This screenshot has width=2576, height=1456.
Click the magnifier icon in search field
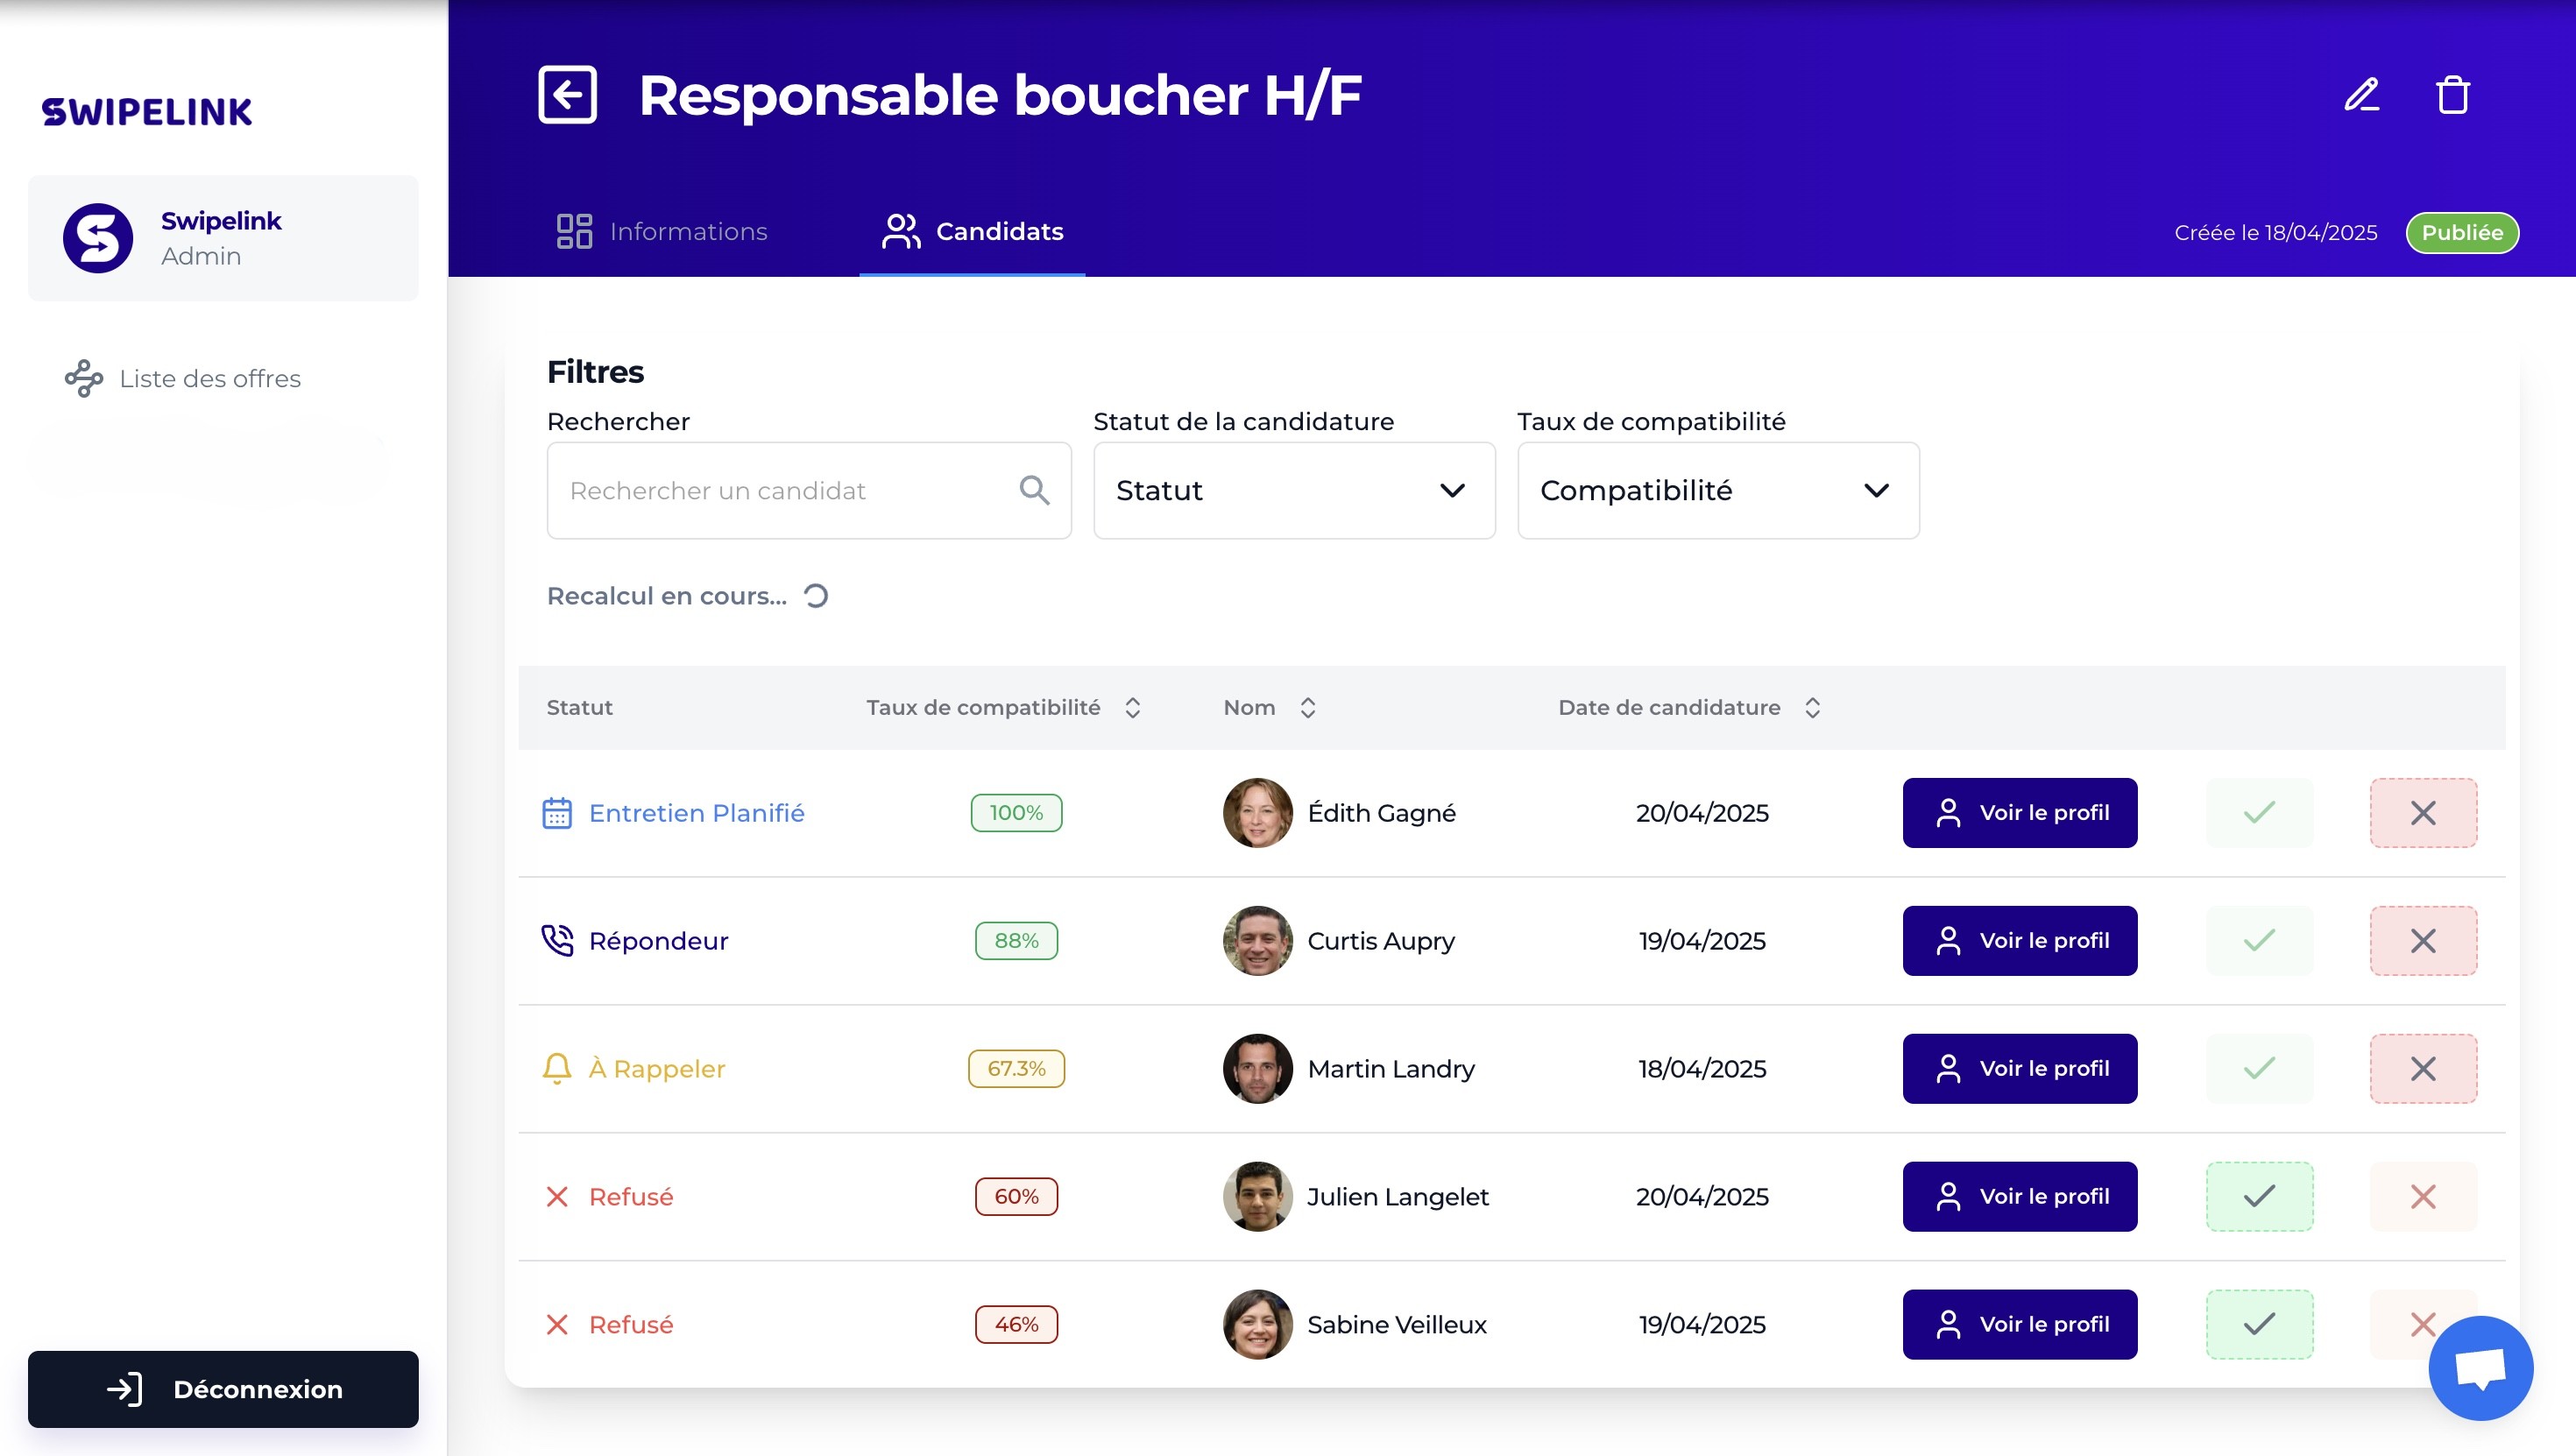point(1034,490)
